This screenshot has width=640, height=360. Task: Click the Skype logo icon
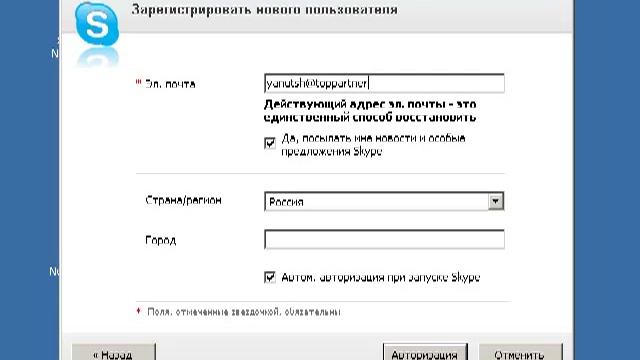[97, 24]
